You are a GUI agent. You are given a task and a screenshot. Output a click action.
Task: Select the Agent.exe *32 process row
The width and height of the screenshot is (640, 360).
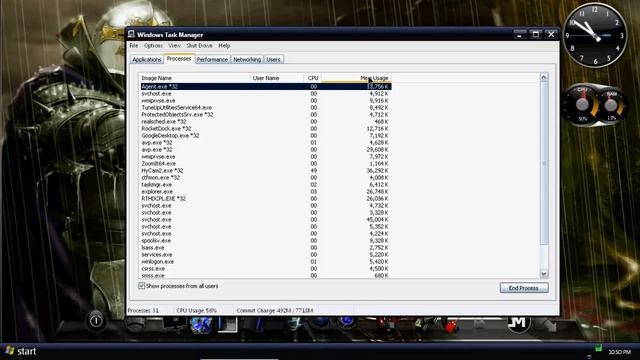266,87
